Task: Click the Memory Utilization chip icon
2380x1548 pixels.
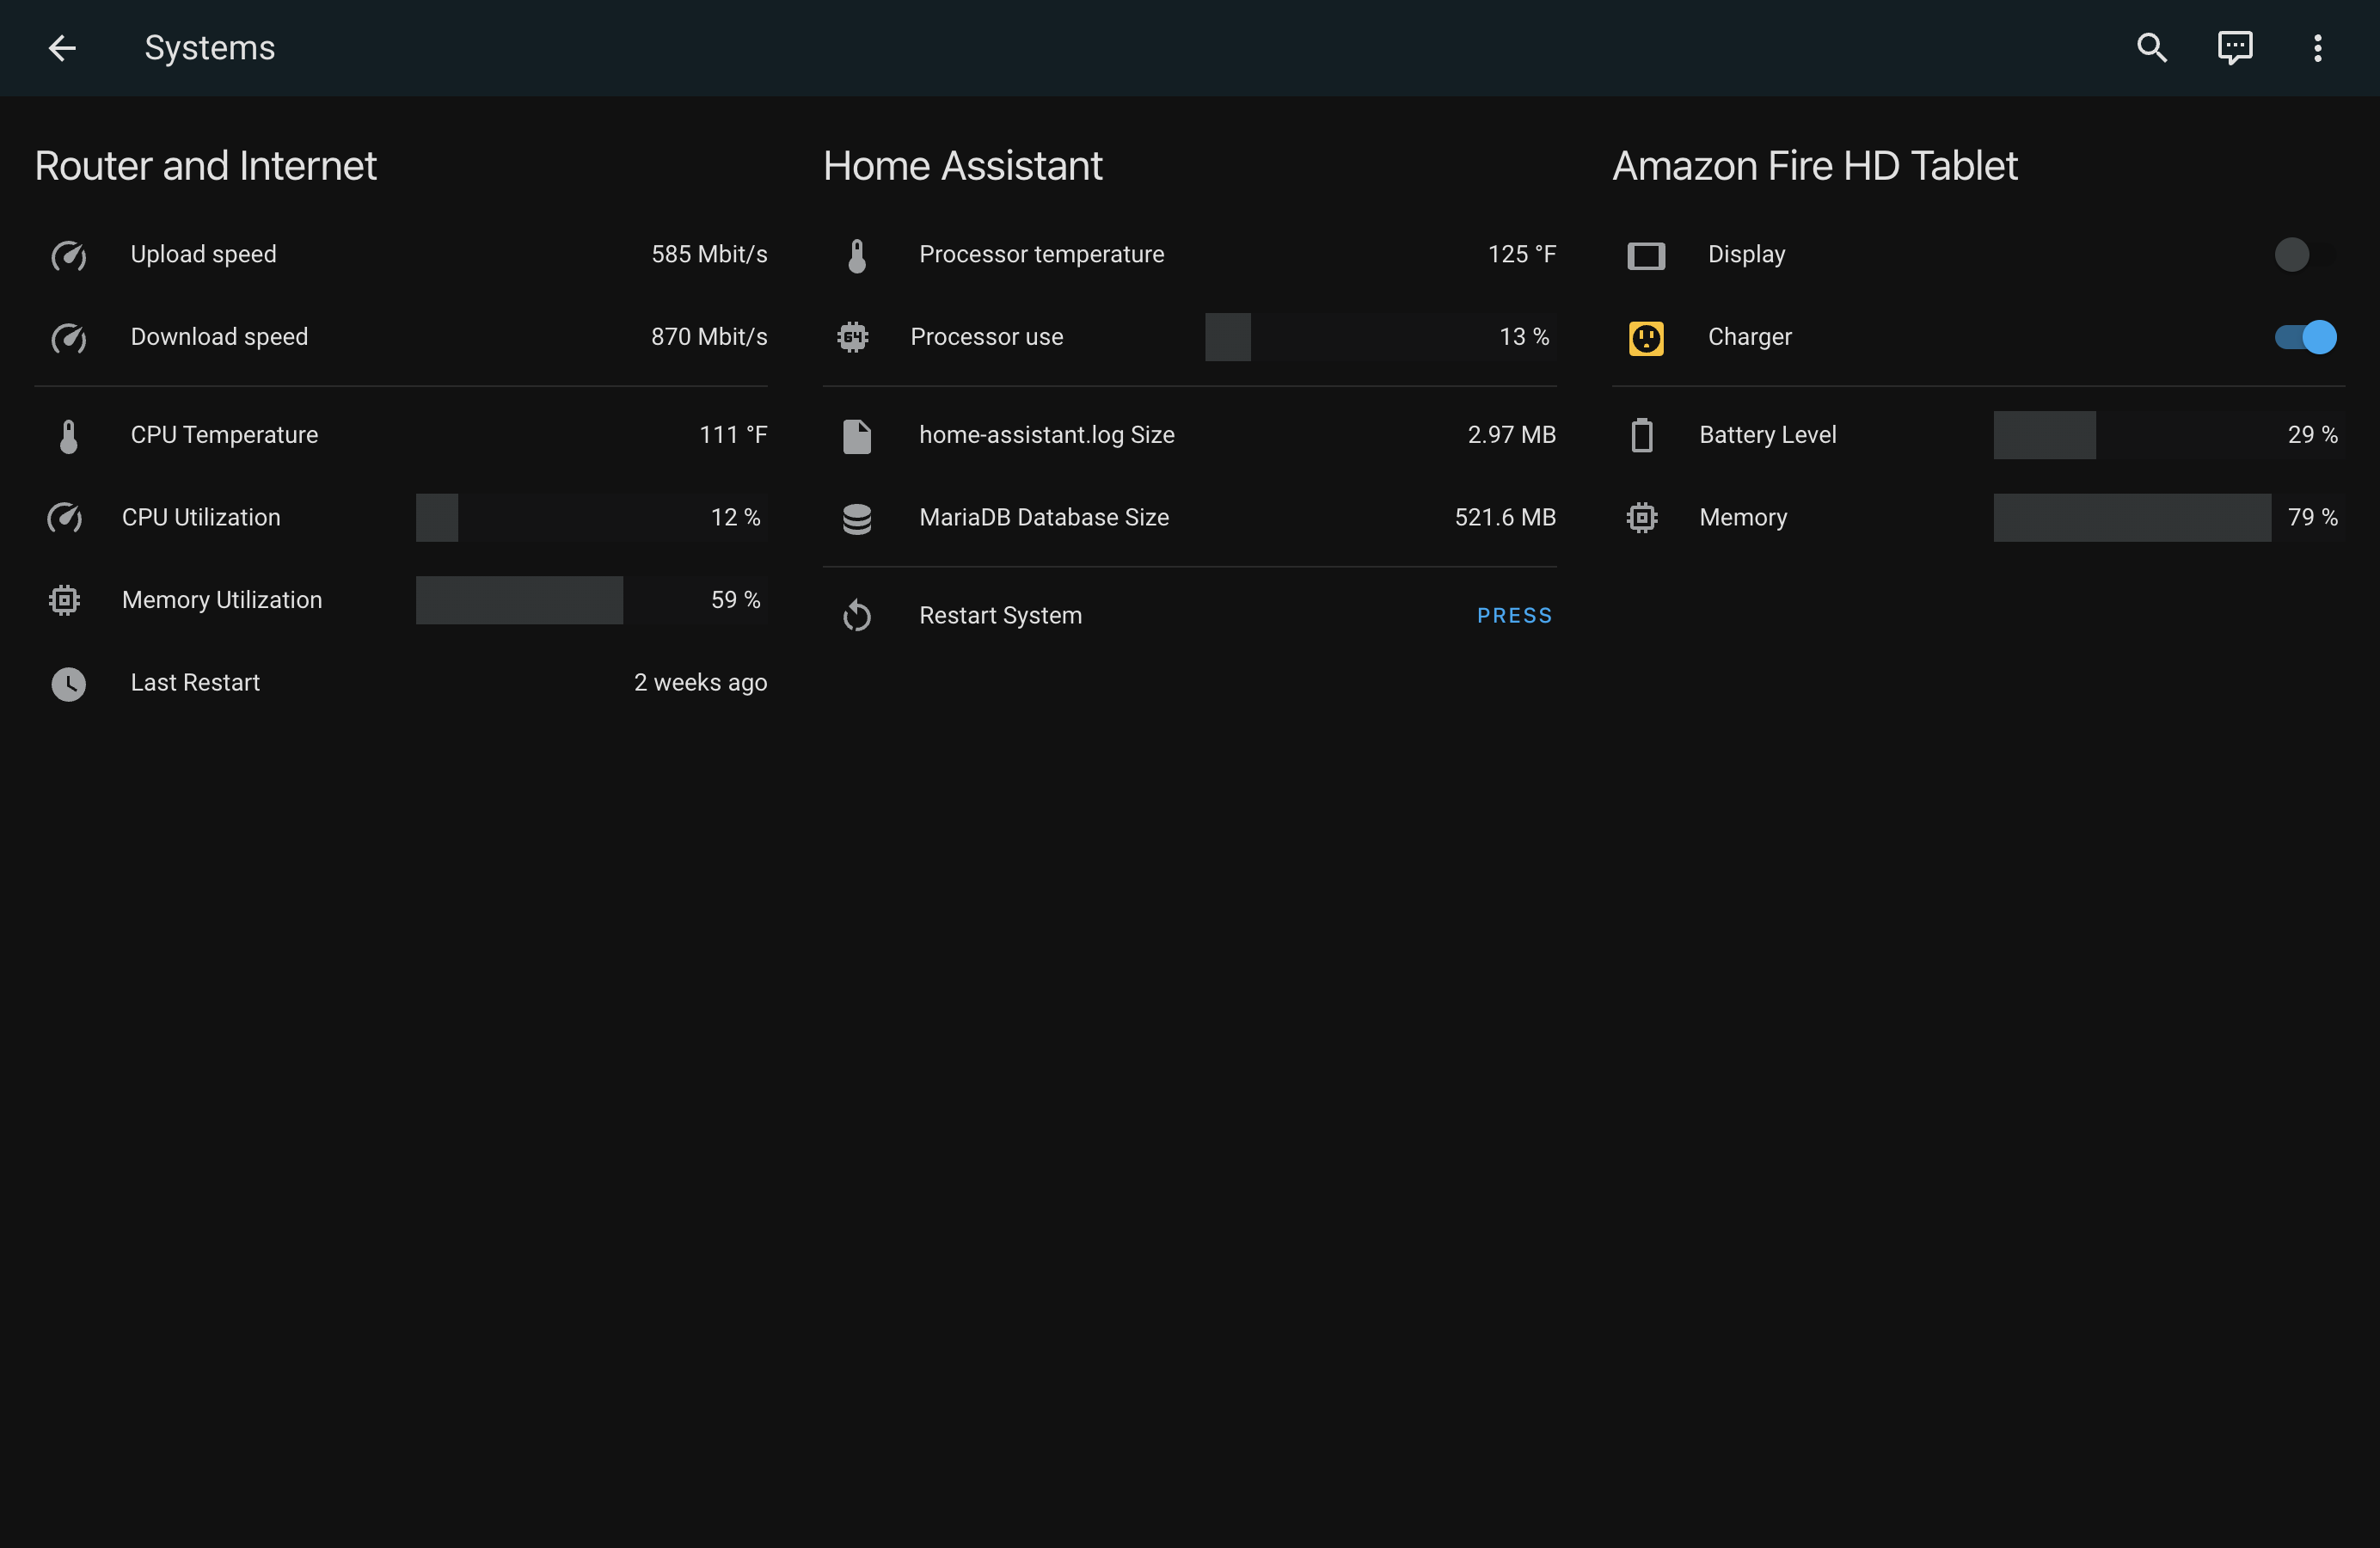Action: [64, 600]
